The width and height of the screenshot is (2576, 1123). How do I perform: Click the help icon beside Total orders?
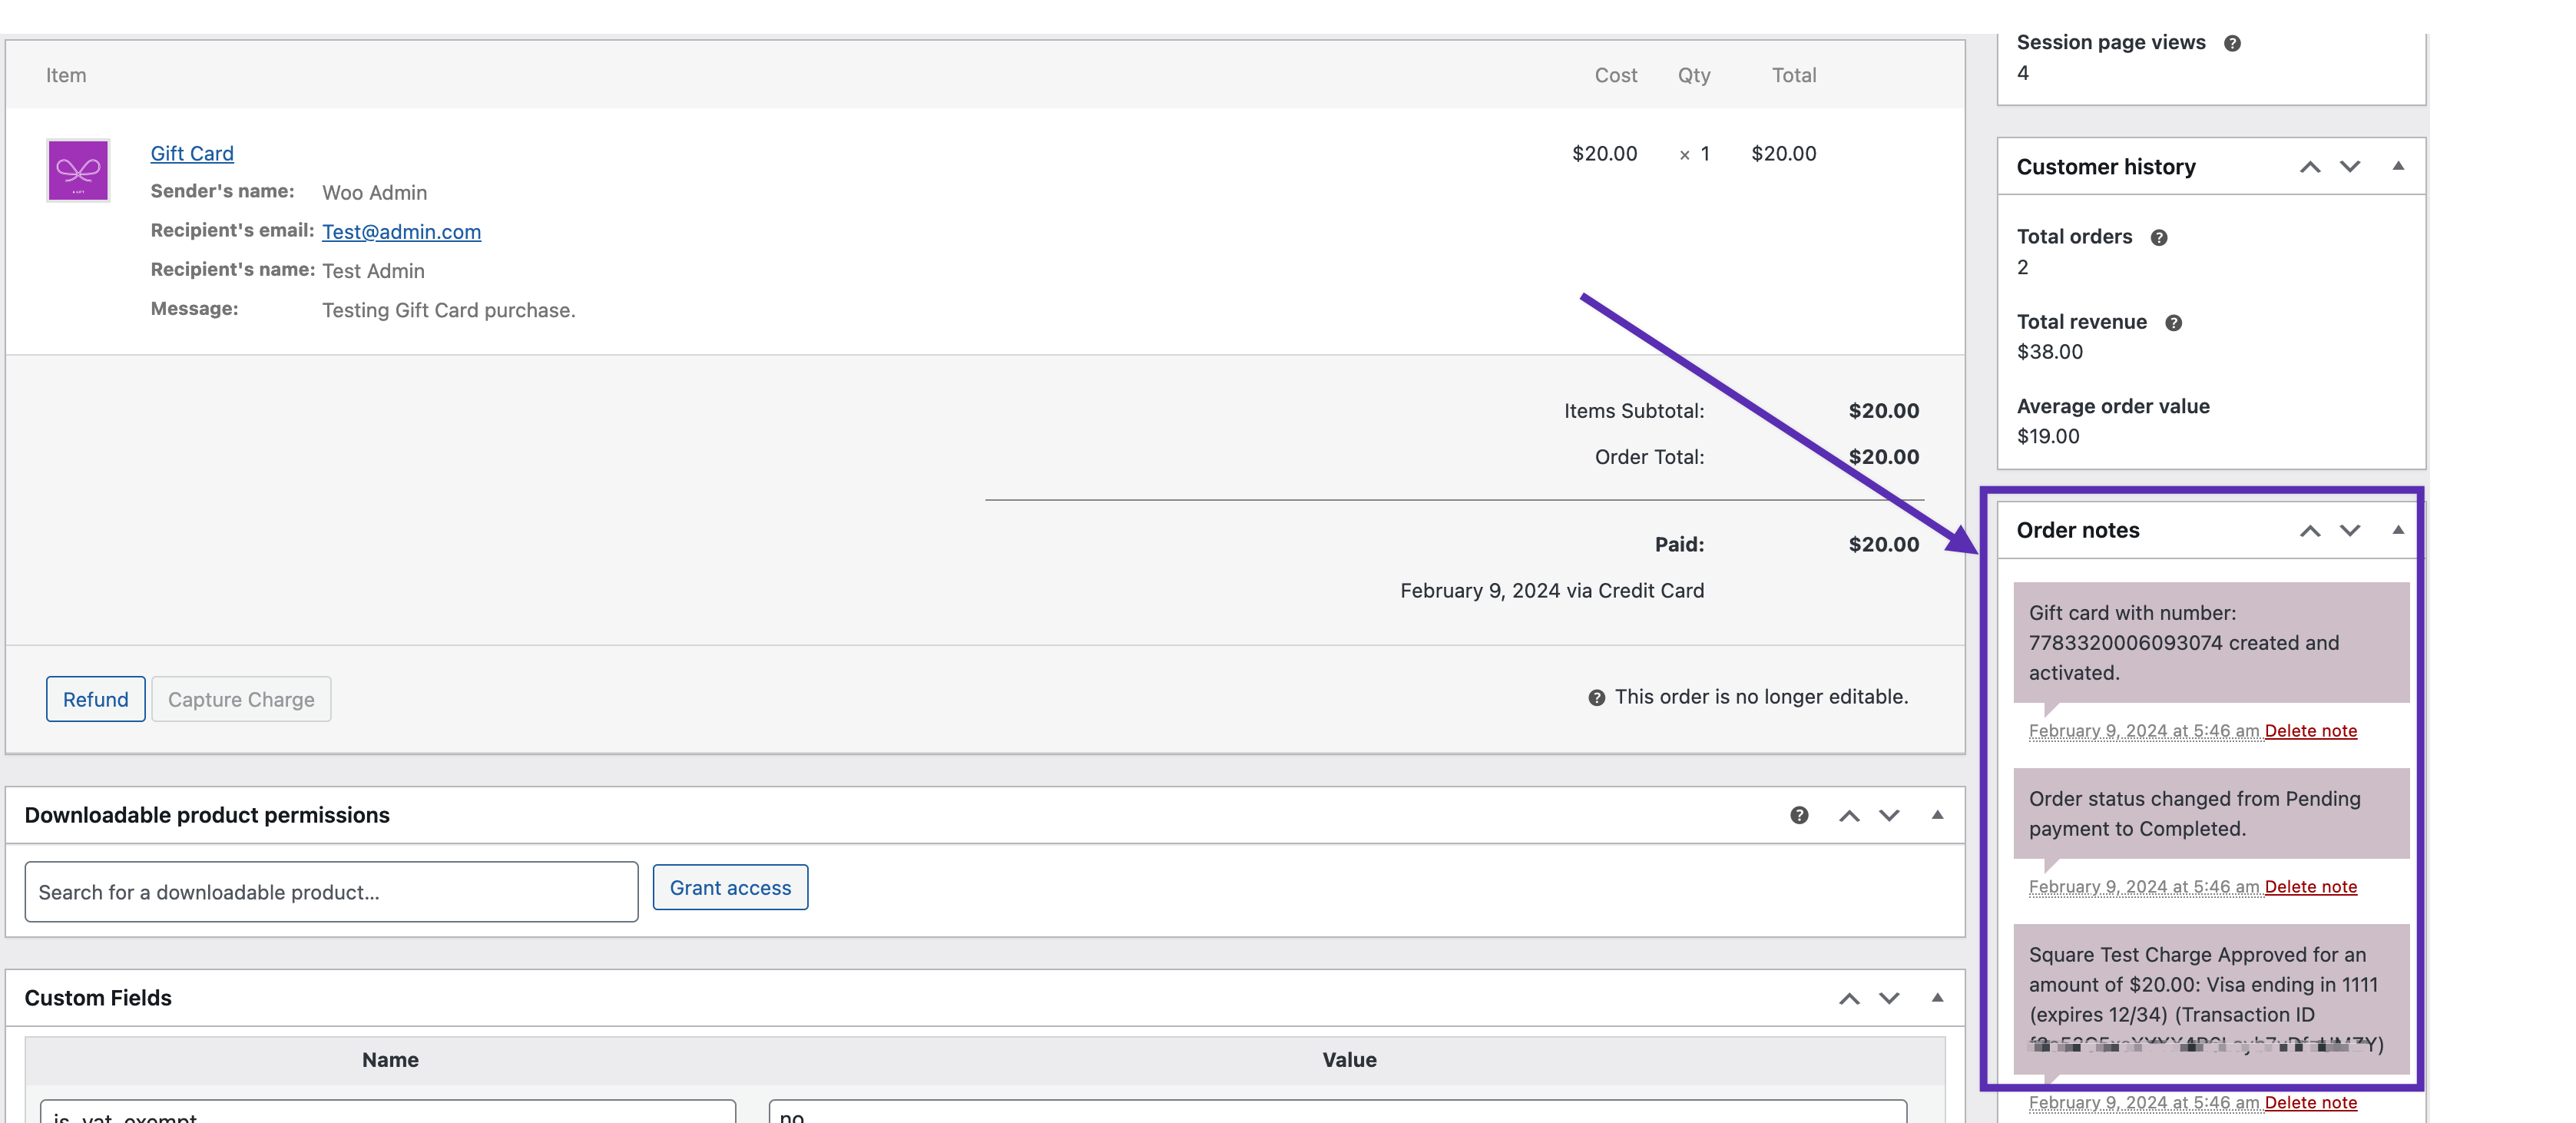(2160, 237)
